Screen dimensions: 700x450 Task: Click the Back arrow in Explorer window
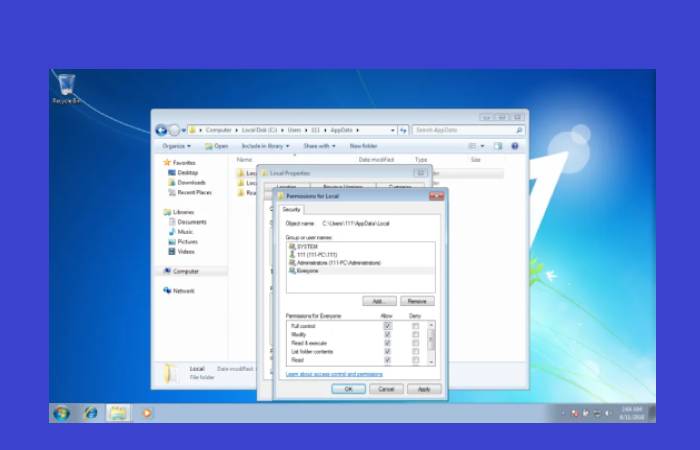click(161, 130)
